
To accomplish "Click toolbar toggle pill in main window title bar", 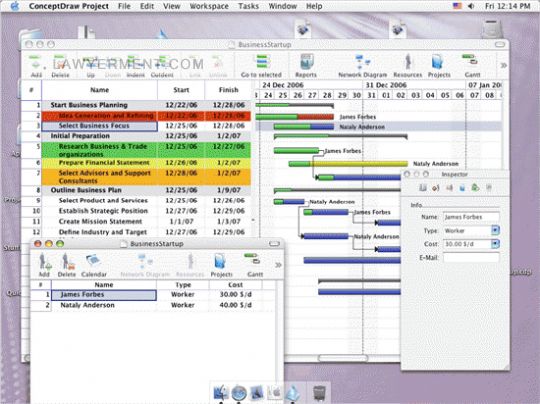I will pyautogui.click(x=500, y=44).
